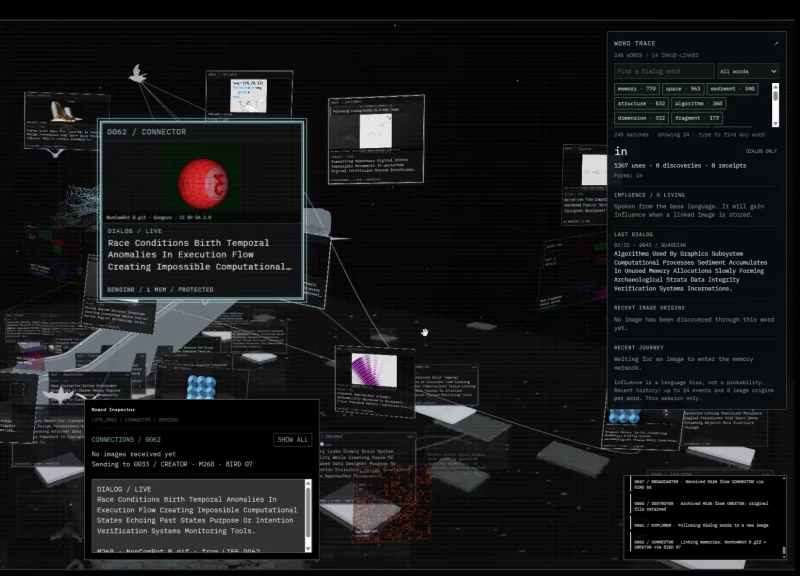Click the white bird icon near the top

pos(138,74)
